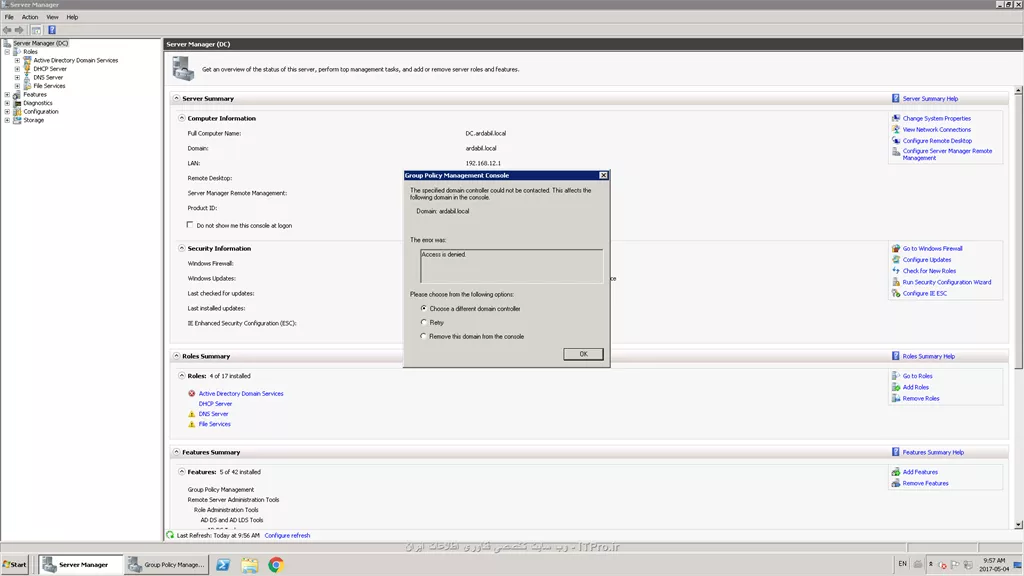Image resolution: width=1024 pixels, height=576 pixels.
Task: Open the Help menu
Action: (72, 17)
